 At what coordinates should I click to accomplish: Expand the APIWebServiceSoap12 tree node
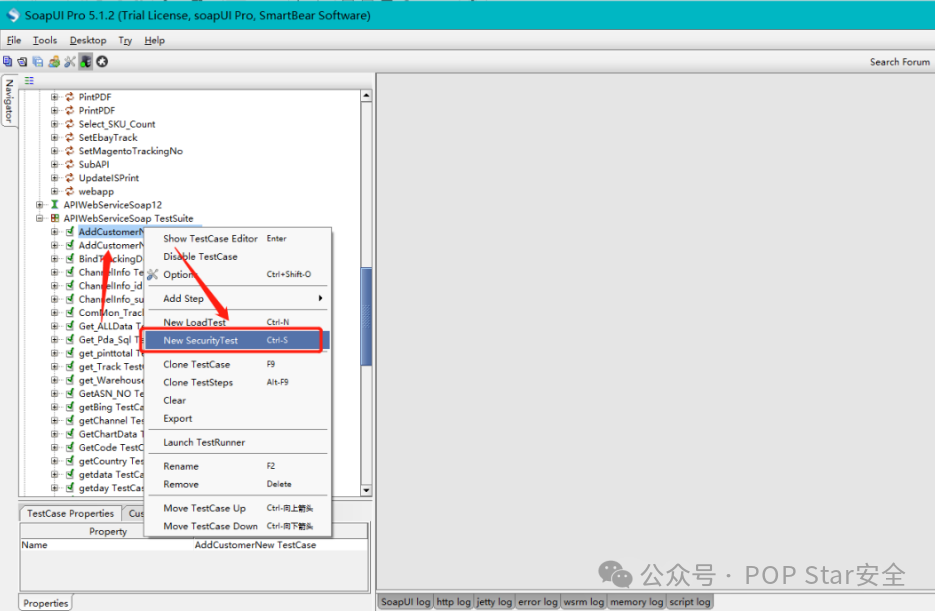[39, 205]
